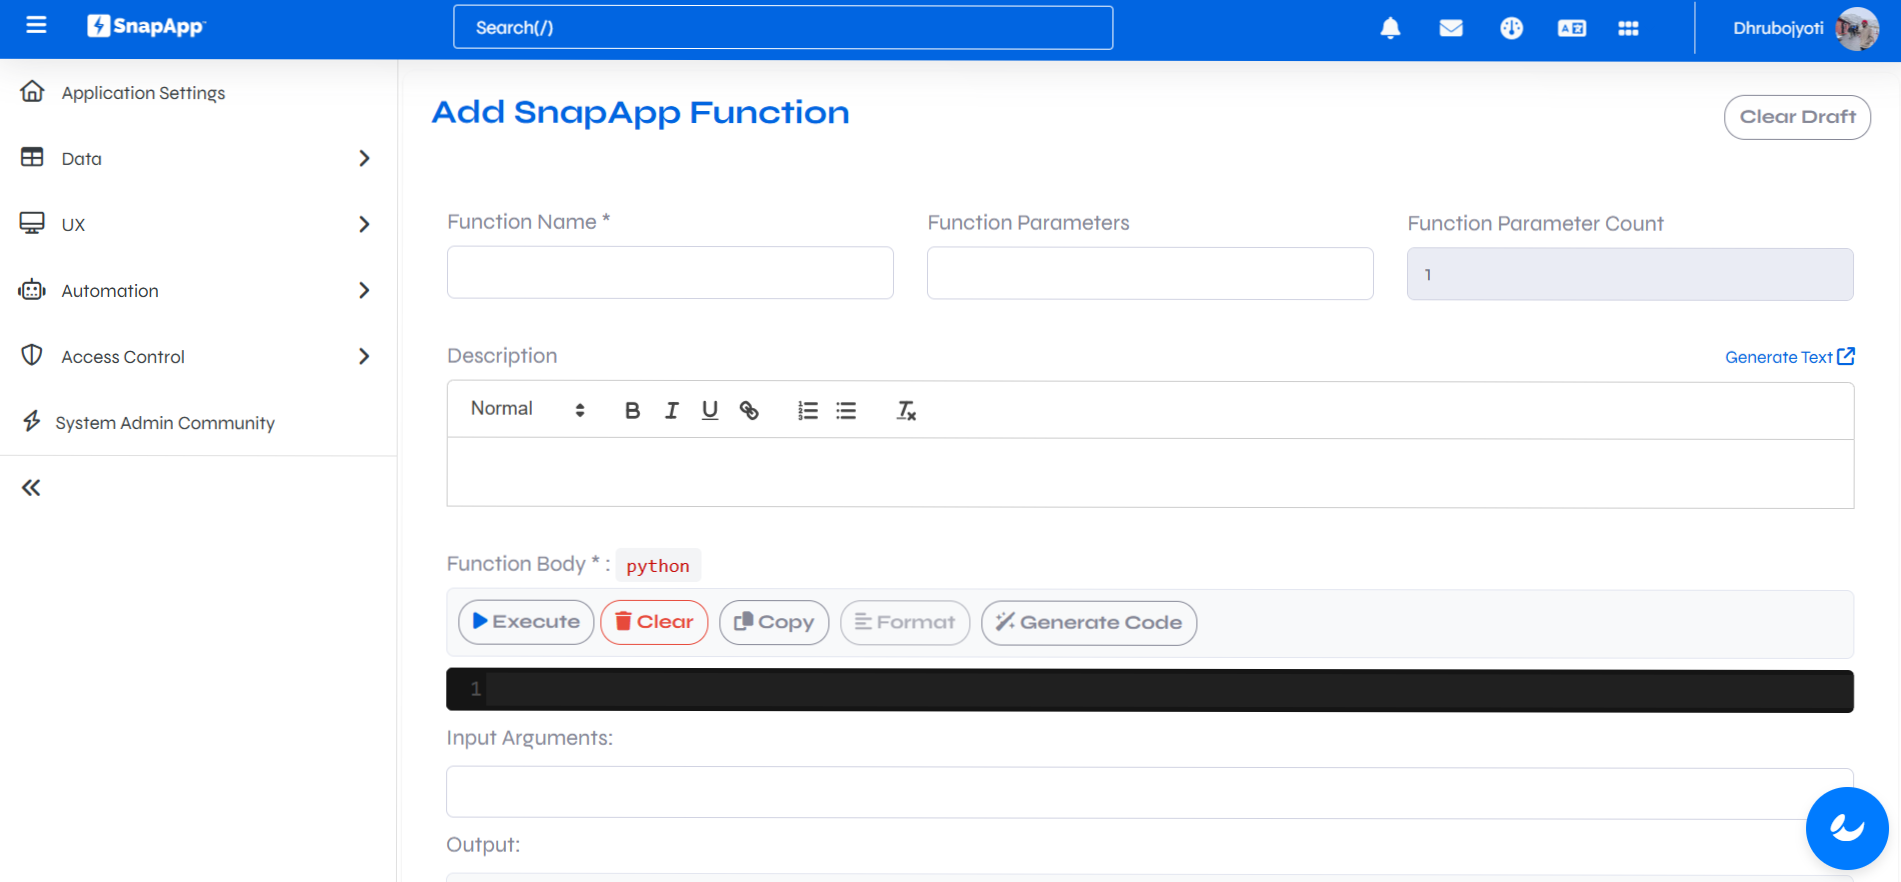Click the Function Name input field
This screenshot has height=882, width=1901.
click(670, 273)
